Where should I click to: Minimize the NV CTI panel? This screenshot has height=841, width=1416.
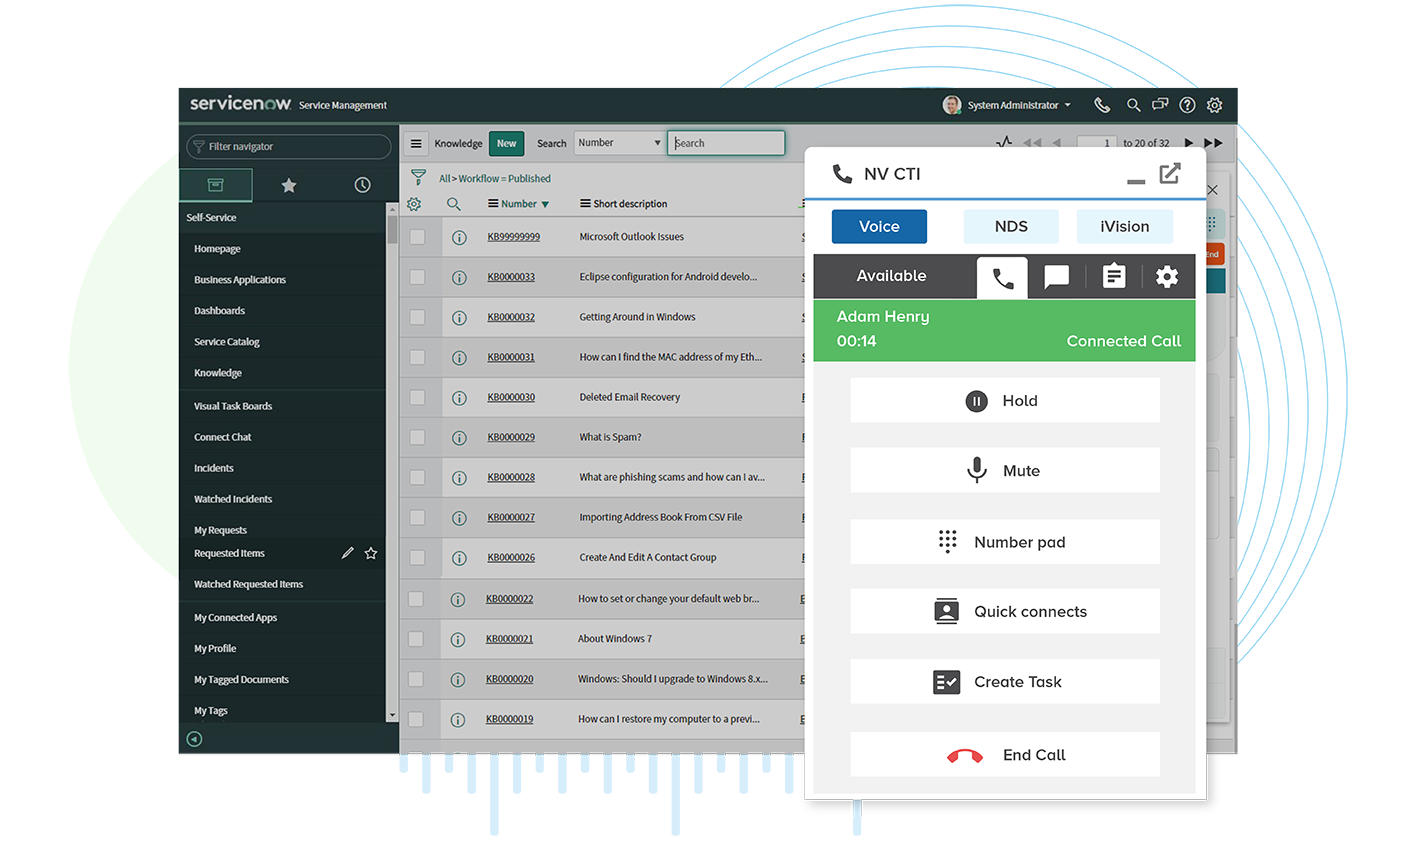[1136, 181]
